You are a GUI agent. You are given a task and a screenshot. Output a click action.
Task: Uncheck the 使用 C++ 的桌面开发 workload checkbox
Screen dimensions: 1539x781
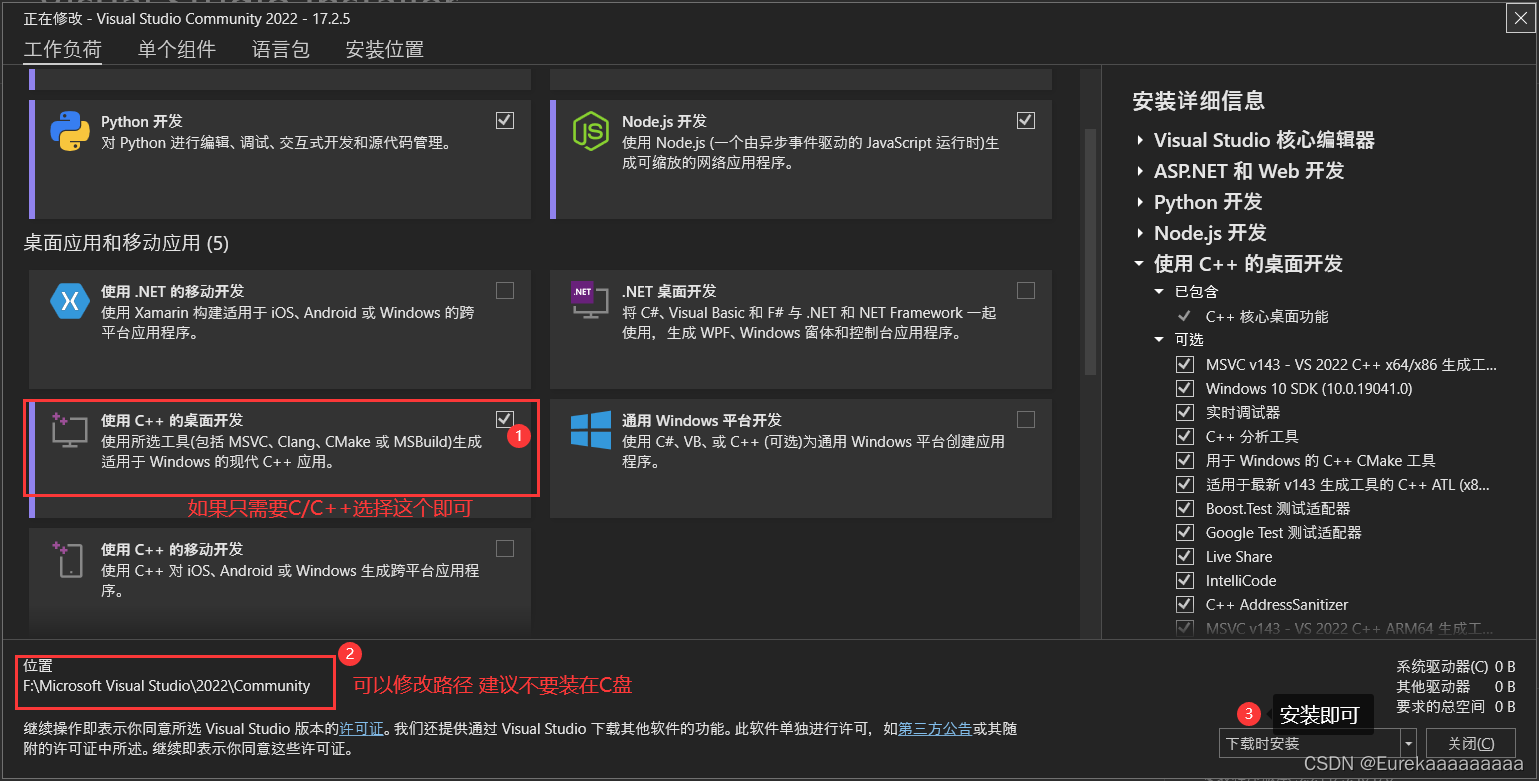tap(505, 419)
